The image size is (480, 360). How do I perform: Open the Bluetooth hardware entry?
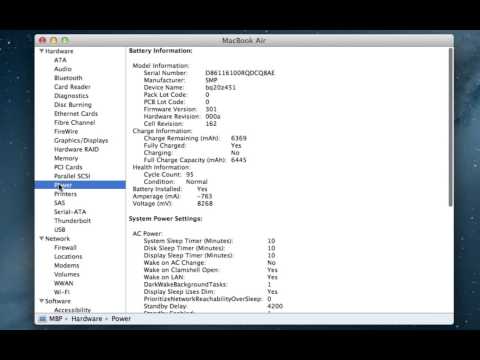tap(68, 78)
